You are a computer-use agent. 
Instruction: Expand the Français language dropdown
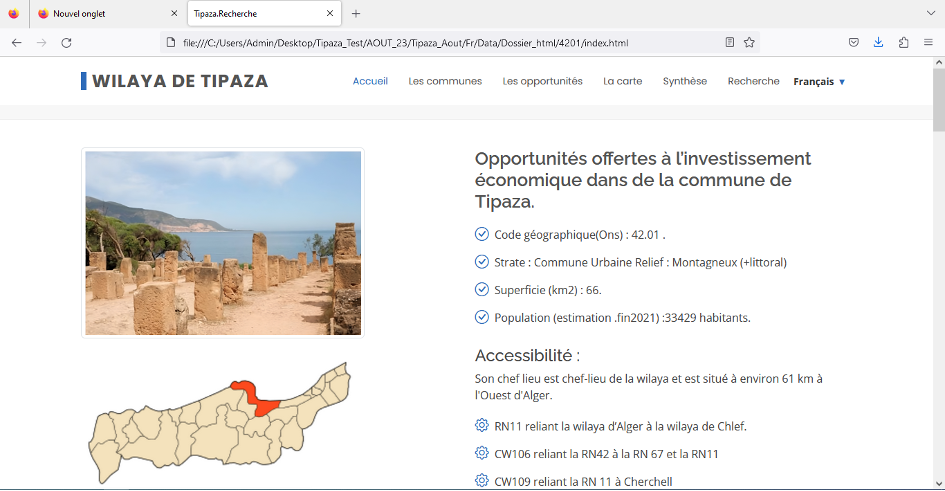(x=819, y=82)
